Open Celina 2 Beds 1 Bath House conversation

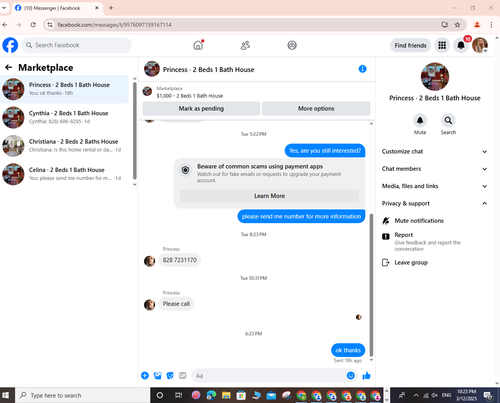tap(65, 174)
